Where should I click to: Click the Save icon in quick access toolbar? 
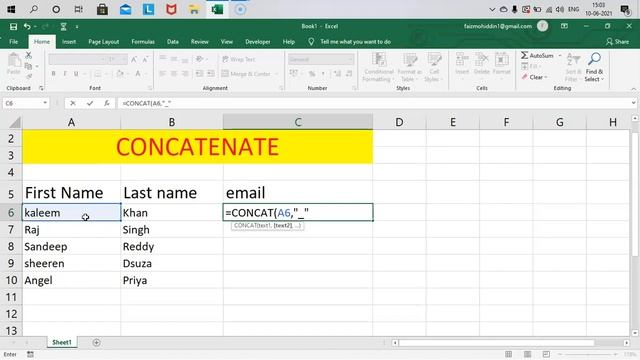click(13, 27)
